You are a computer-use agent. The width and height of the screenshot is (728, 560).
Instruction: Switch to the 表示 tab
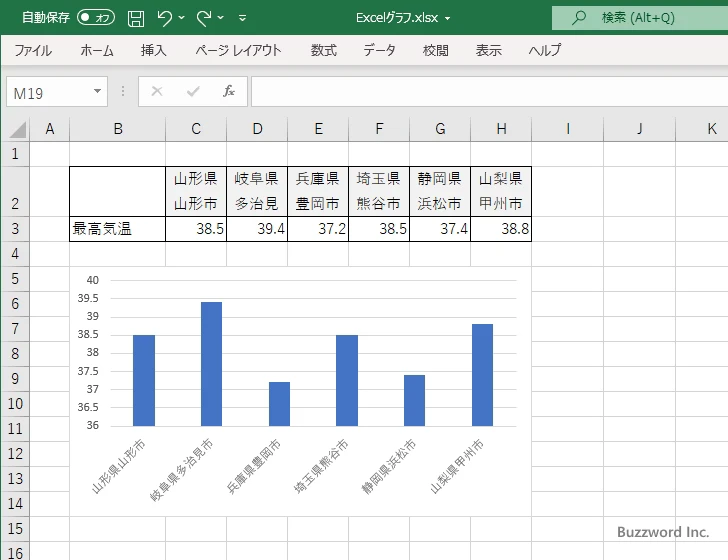click(x=488, y=50)
